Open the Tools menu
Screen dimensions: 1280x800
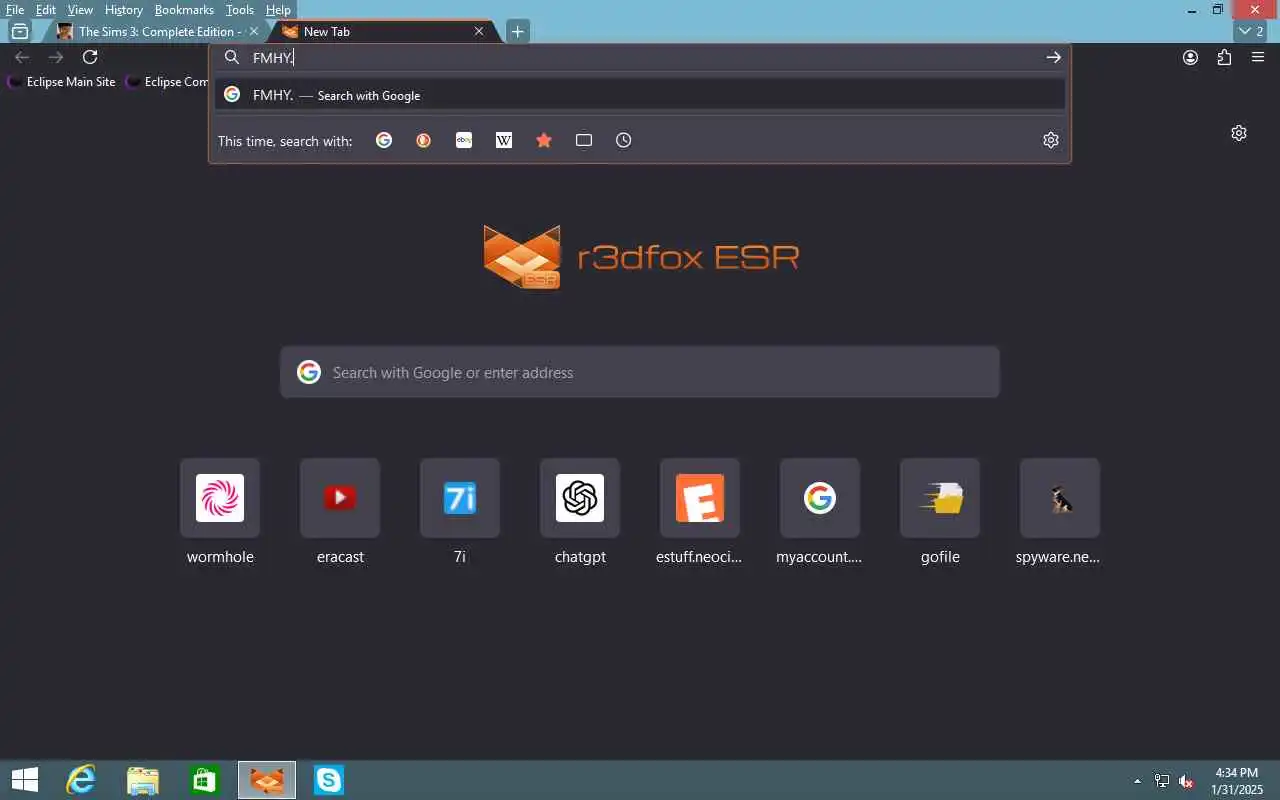tap(240, 9)
